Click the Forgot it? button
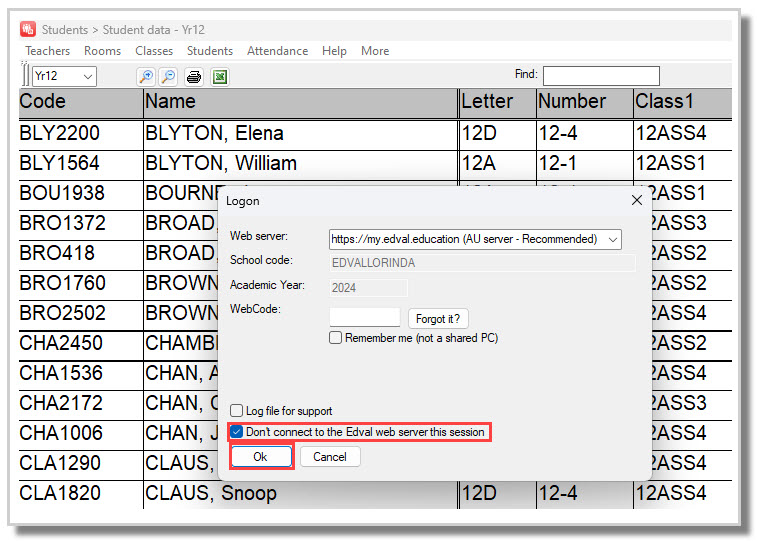This screenshot has height=542, width=757. (437, 319)
